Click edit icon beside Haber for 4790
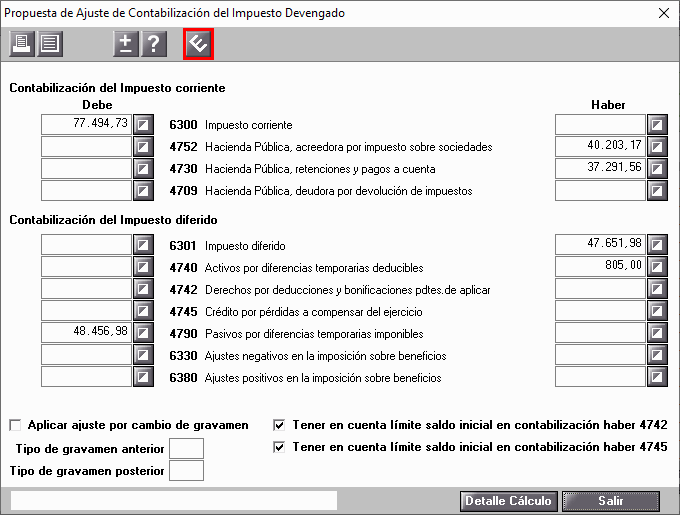The width and height of the screenshot is (680, 515). point(657,333)
